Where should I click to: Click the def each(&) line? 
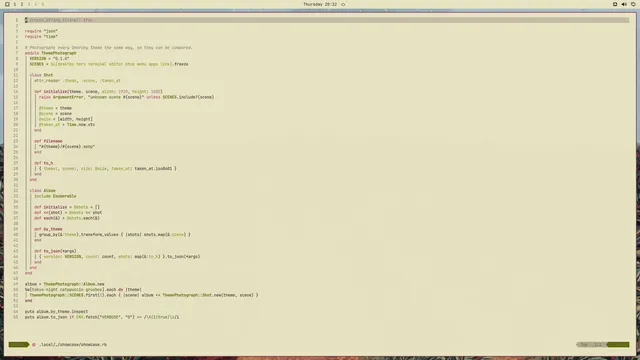pyautogui.click(x=67, y=218)
